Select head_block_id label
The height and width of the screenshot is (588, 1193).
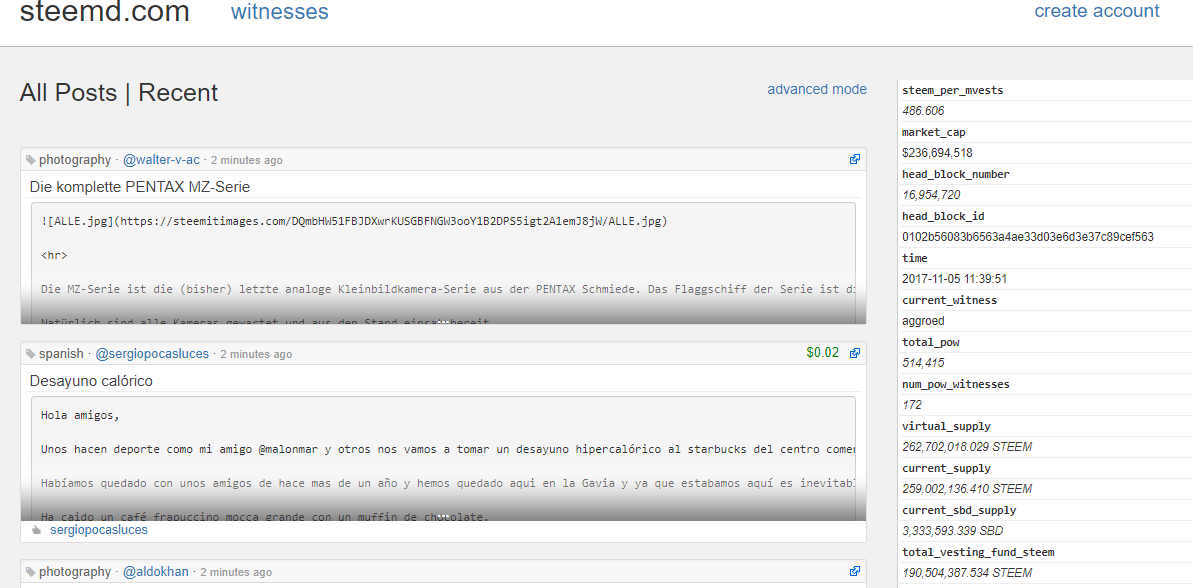[x=943, y=216]
